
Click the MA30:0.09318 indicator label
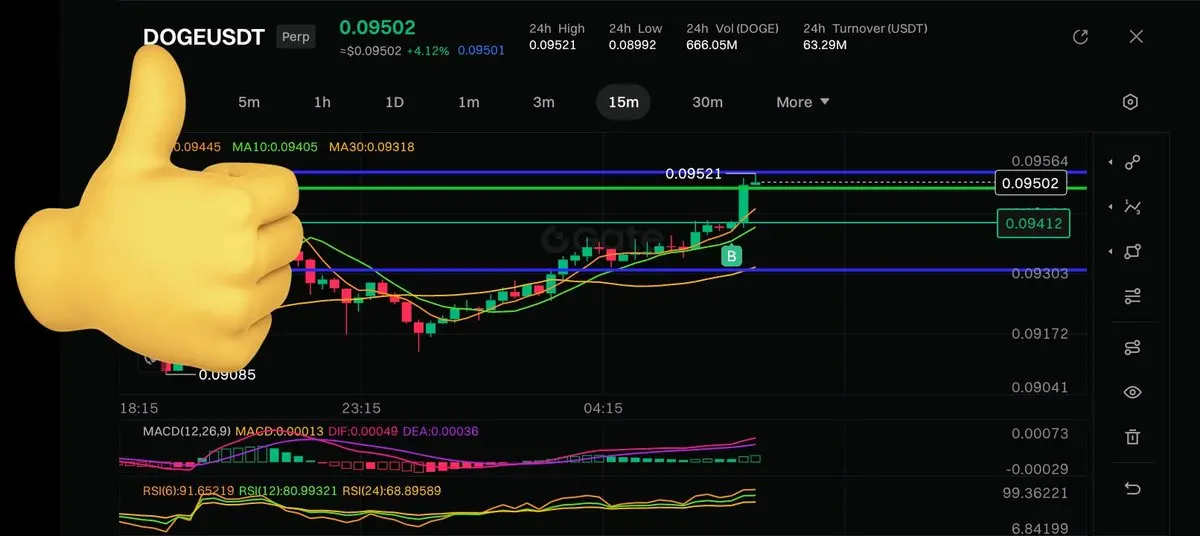click(x=371, y=147)
